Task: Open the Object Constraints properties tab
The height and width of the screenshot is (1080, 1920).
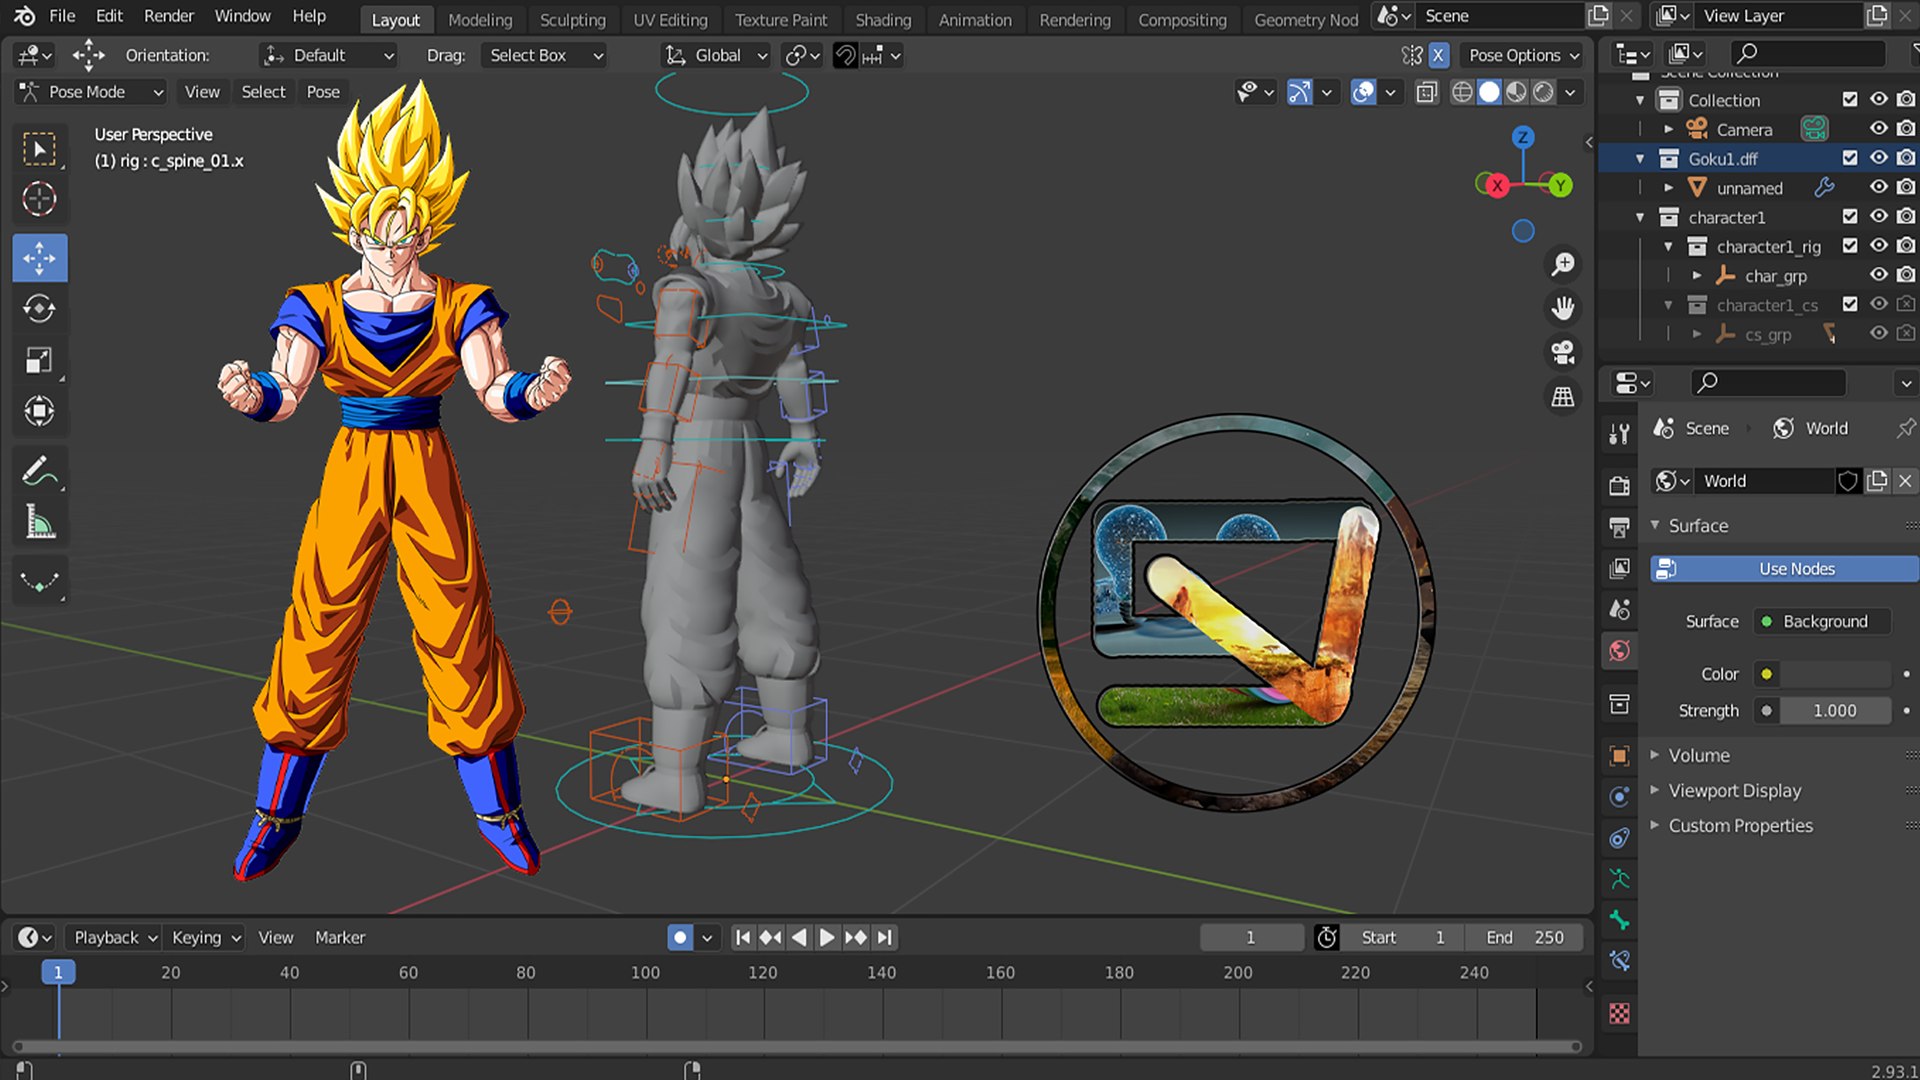Action: pyautogui.click(x=1619, y=838)
